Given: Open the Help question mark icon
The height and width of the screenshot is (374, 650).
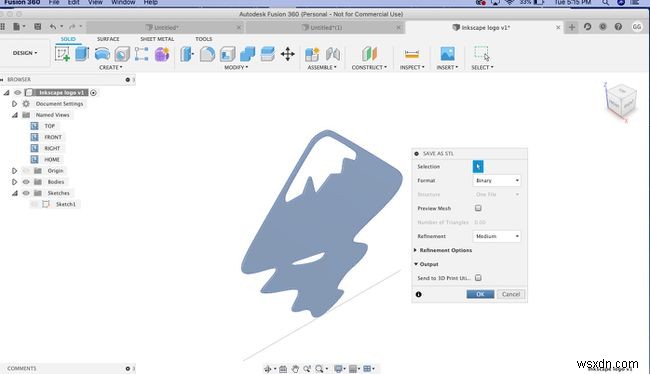Looking at the screenshot, I should pos(618,27).
